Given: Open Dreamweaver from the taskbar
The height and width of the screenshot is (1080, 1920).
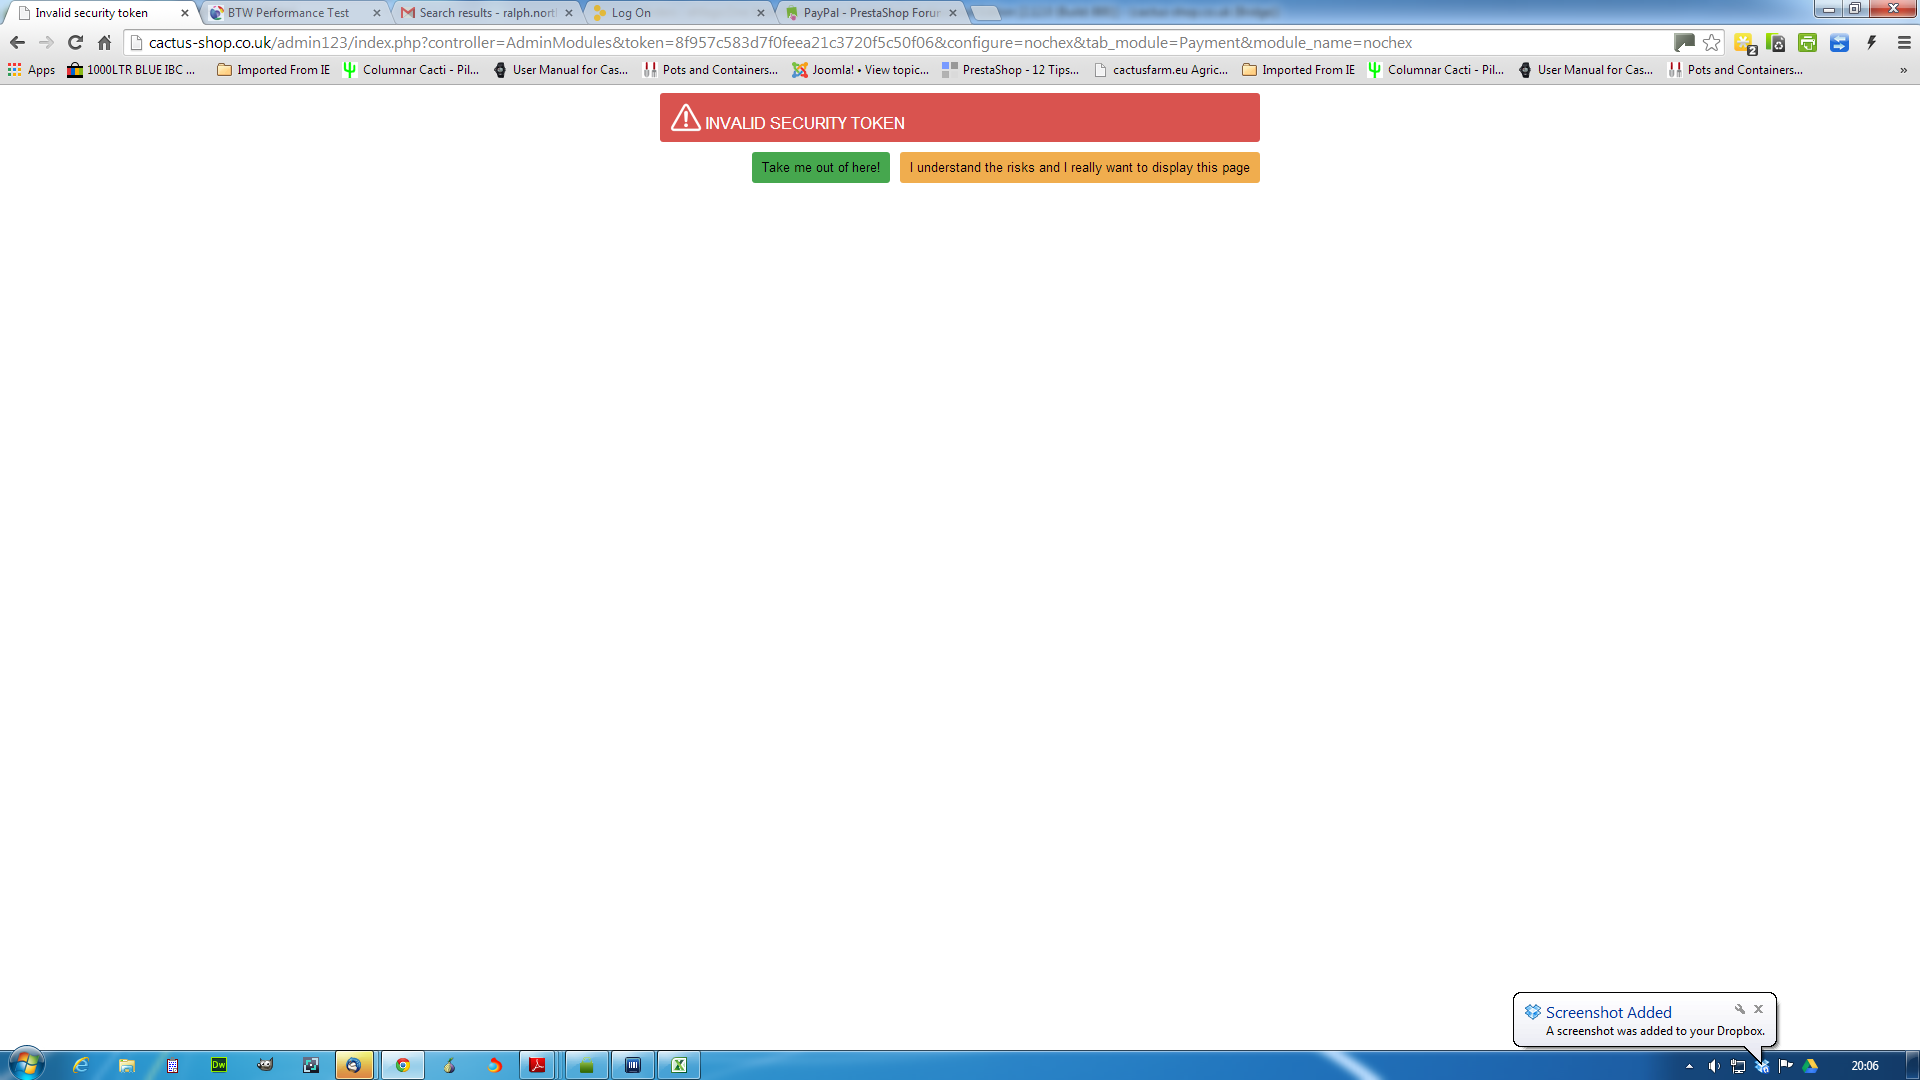Looking at the screenshot, I should pyautogui.click(x=219, y=1065).
